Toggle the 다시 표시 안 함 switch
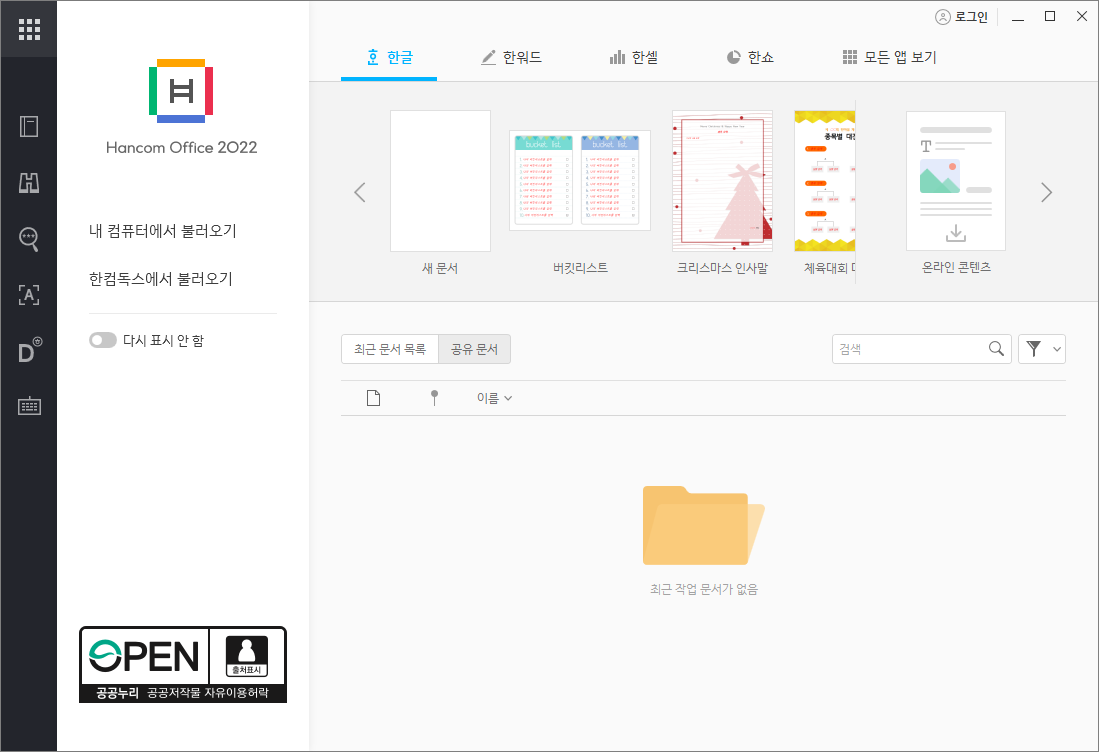Screen dimensions: 1099x752 click(x=102, y=340)
